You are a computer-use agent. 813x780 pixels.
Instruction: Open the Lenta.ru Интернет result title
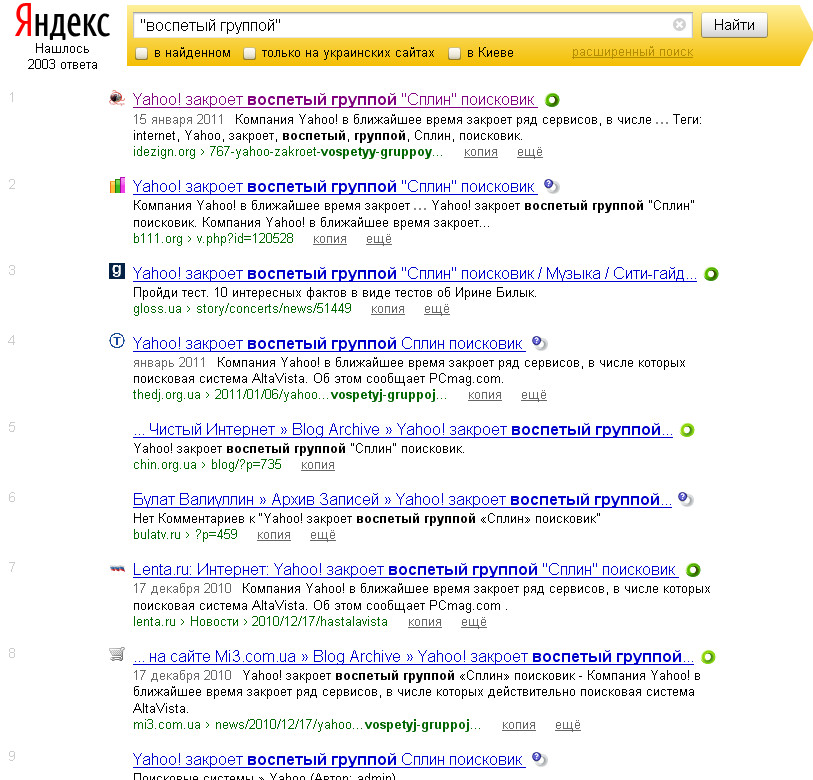click(405, 569)
